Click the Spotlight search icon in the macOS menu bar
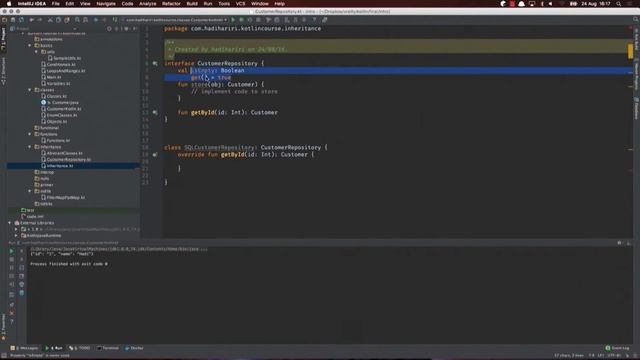Screen dimensions: 640x360 pos(619,4)
